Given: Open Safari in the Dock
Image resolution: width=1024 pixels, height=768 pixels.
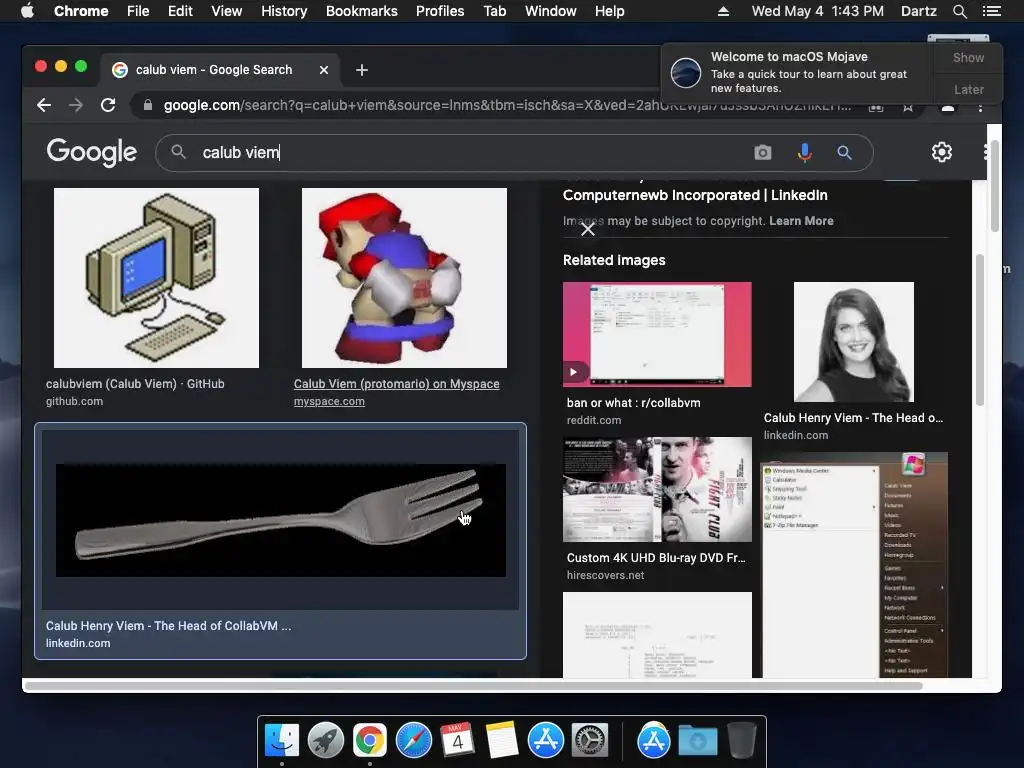Looking at the screenshot, I should (x=413, y=741).
